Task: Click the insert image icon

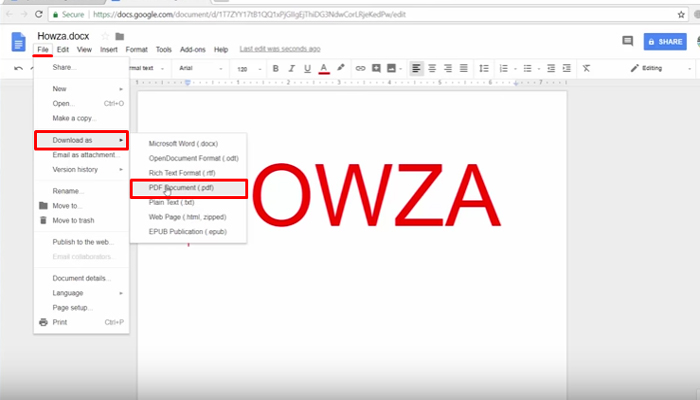Action: coord(392,68)
